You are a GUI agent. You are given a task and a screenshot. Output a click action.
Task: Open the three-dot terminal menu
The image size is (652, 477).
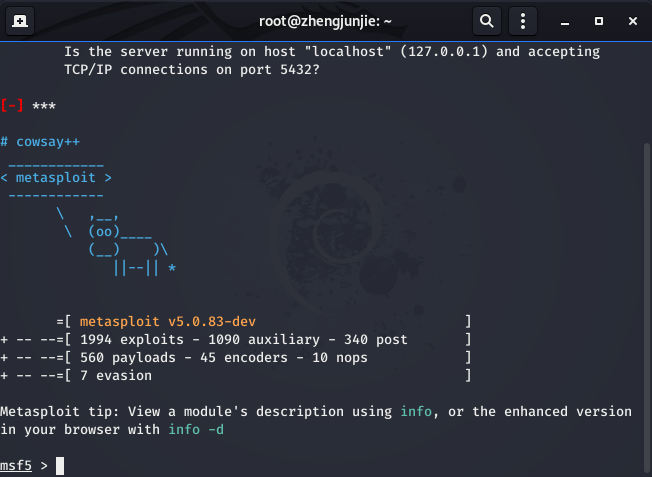point(523,21)
